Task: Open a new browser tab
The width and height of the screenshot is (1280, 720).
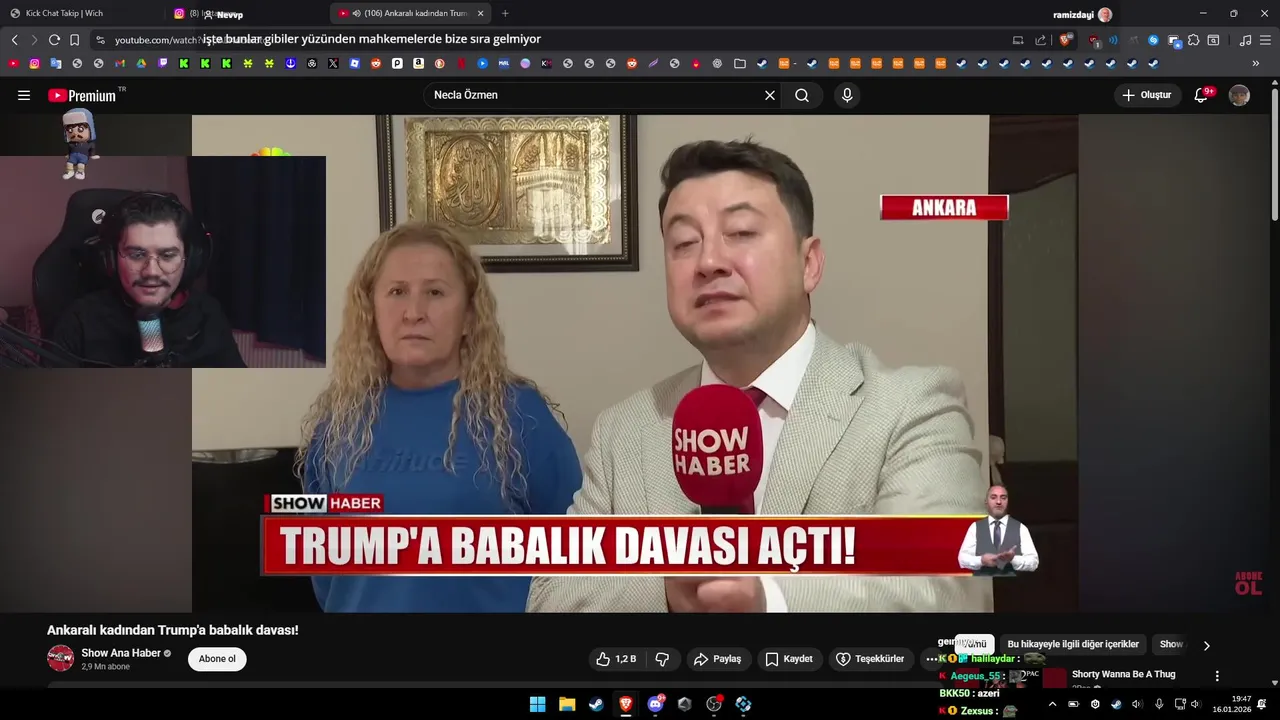Action: (504, 13)
